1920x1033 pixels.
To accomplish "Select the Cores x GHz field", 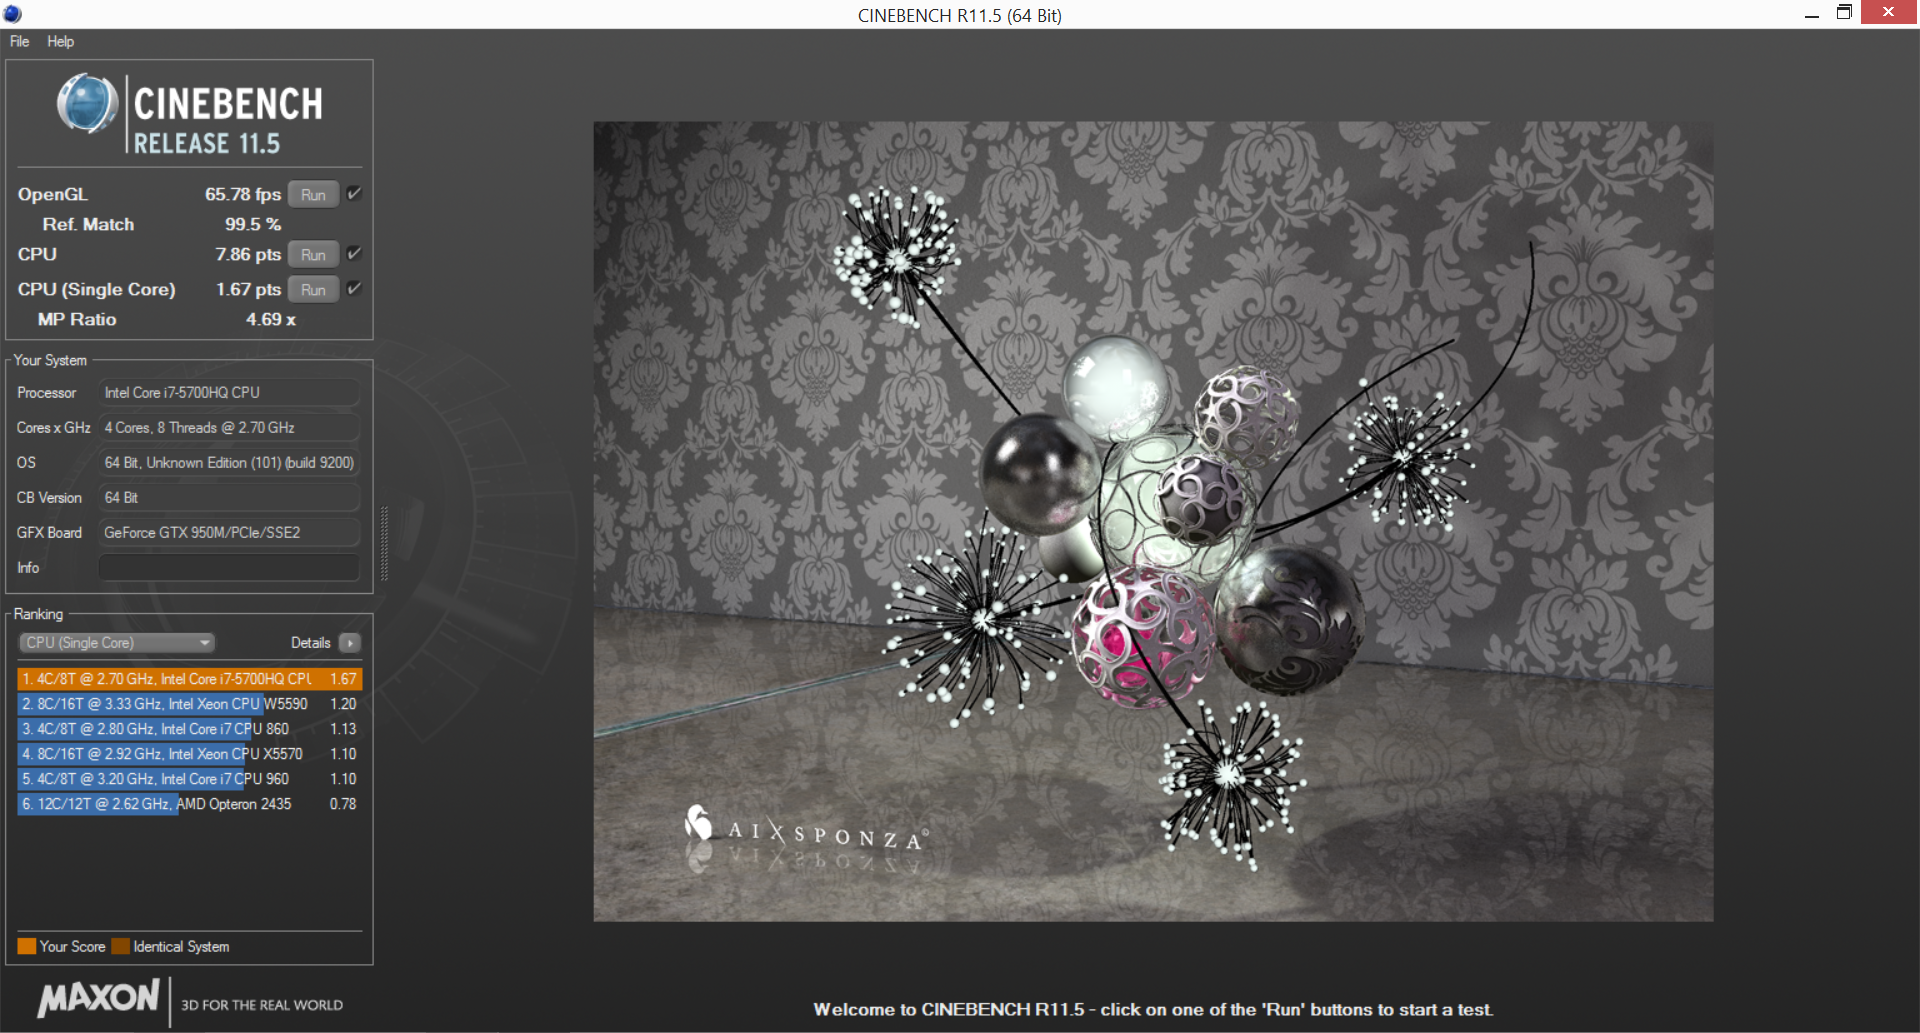I will click(229, 427).
